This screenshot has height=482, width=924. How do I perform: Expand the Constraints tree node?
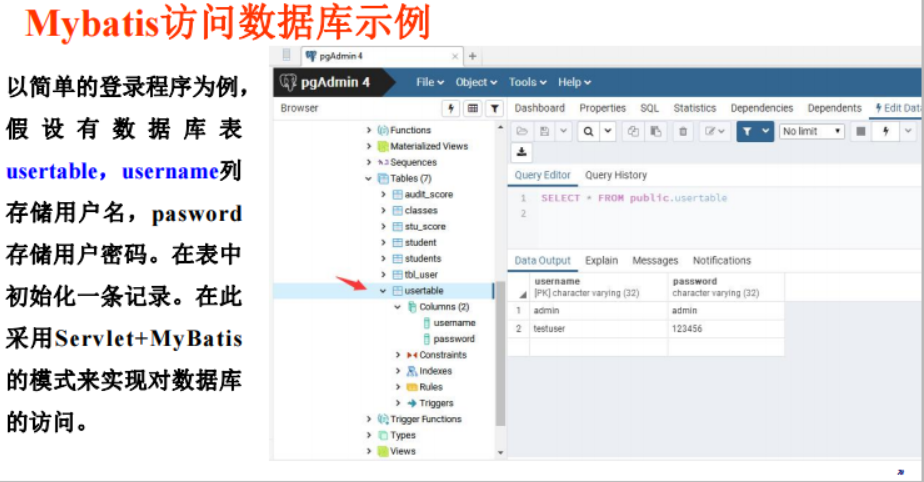coord(398,355)
